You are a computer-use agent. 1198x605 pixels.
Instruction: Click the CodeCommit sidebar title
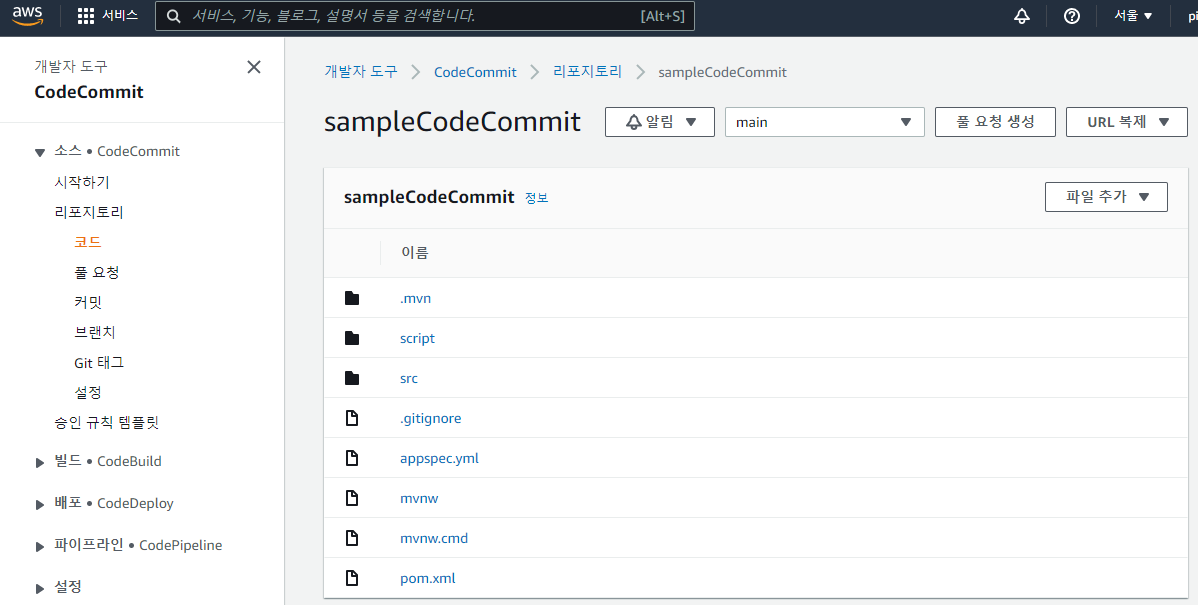click(x=89, y=92)
